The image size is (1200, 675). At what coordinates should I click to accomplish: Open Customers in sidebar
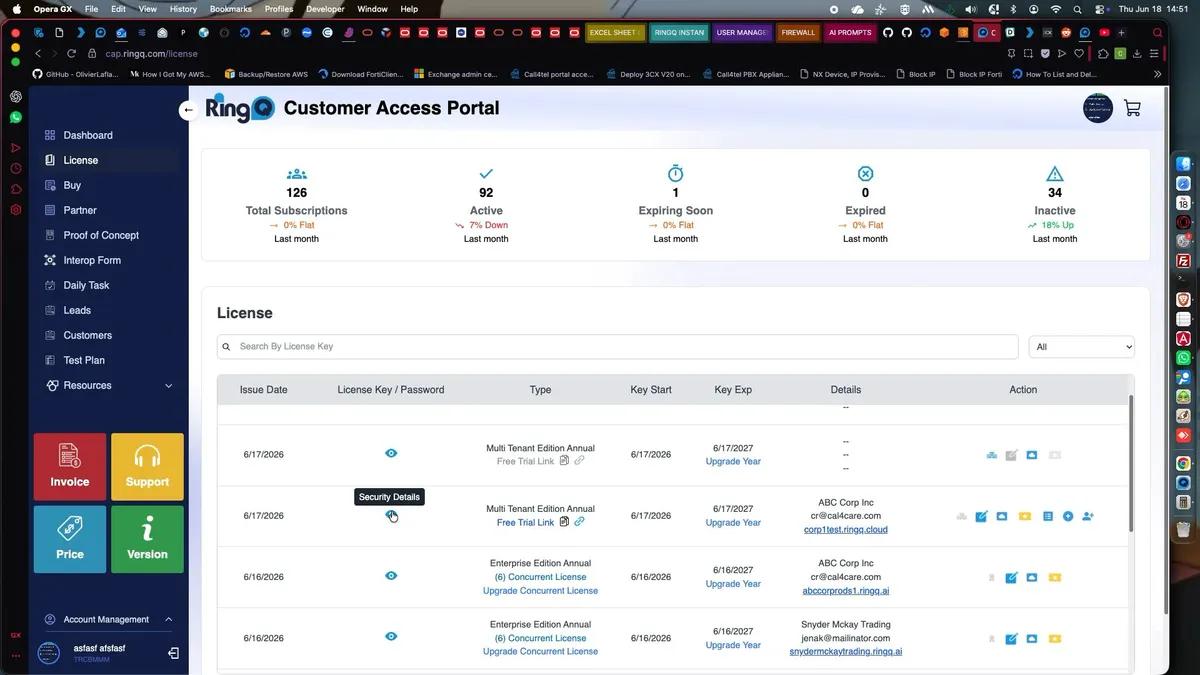pyautogui.click(x=87, y=335)
